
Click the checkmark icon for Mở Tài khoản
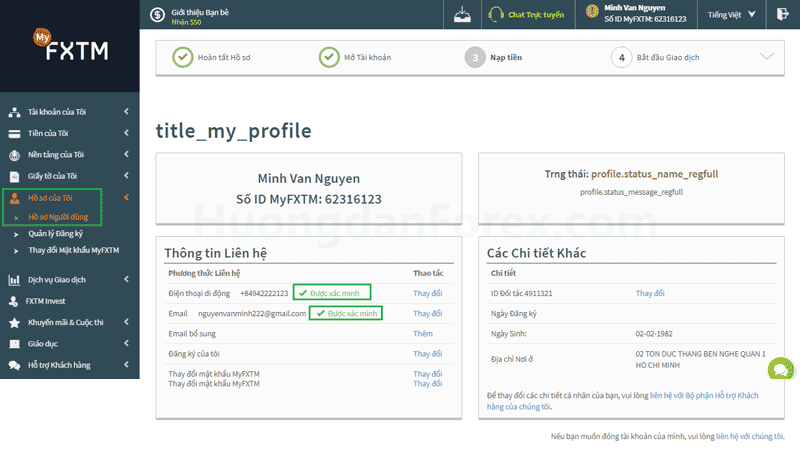(x=329, y=57)
